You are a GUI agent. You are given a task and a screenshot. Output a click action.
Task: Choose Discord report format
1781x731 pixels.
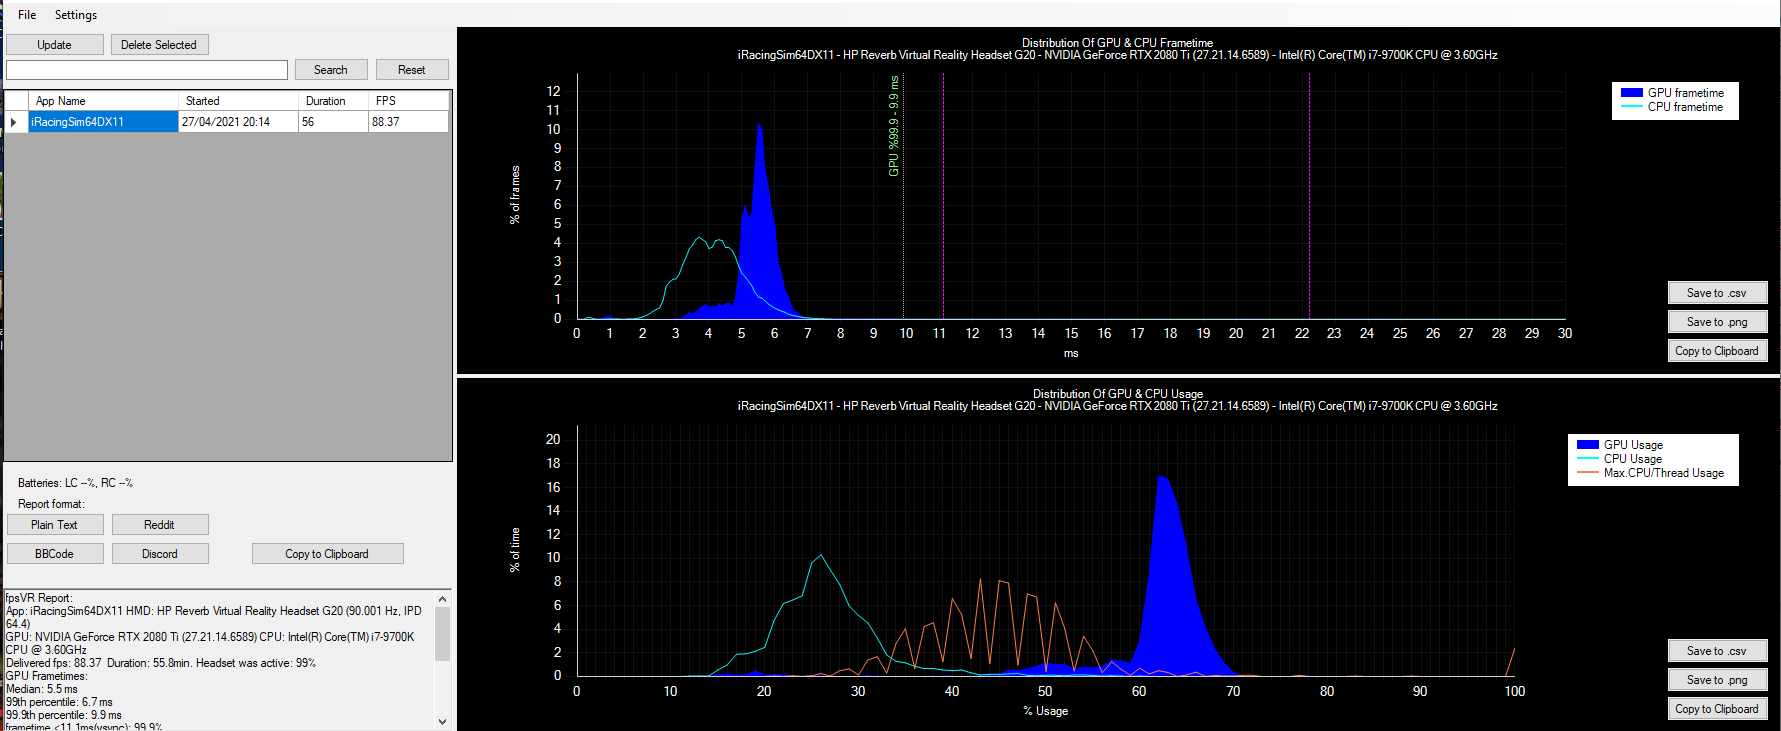click(x=160, y=554)
